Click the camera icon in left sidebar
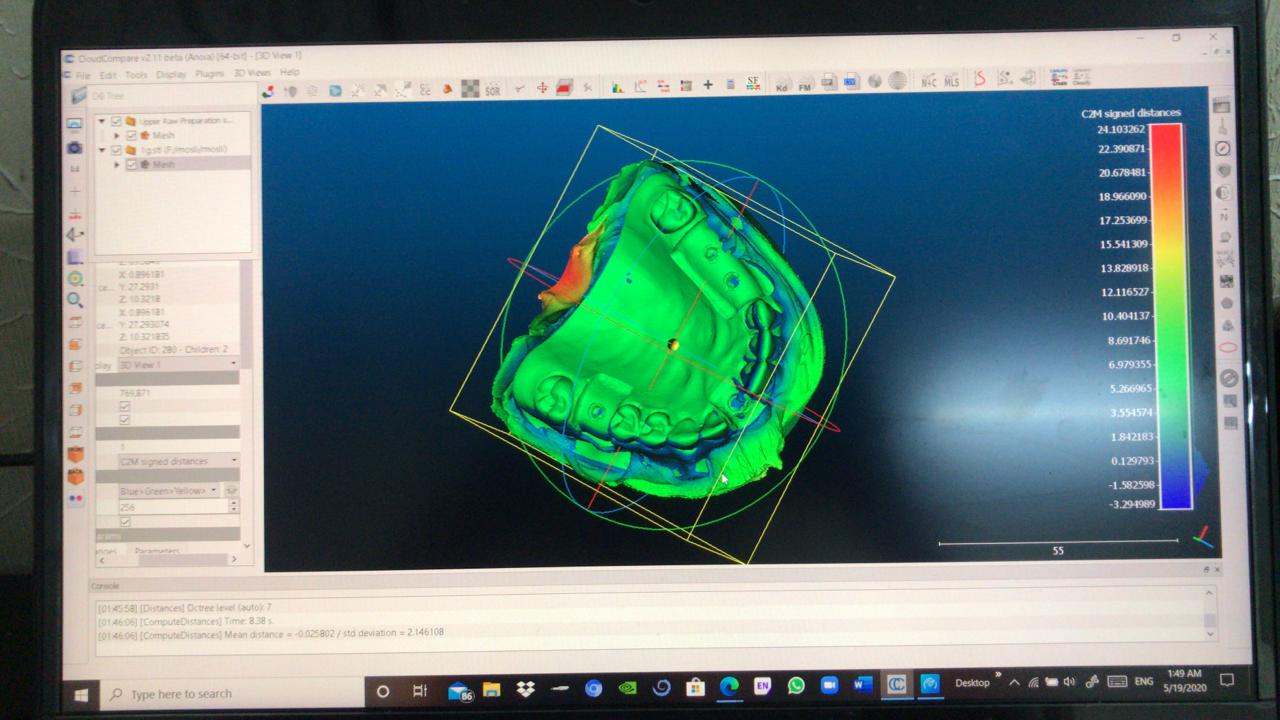This screenshot has width=1280, height=720. coord(75,148)
